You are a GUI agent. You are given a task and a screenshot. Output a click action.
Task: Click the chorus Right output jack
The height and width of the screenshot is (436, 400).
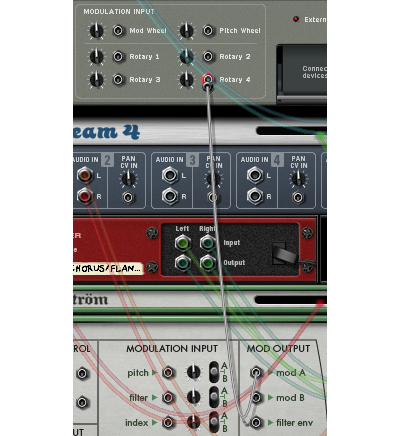(x=207, y=263)
